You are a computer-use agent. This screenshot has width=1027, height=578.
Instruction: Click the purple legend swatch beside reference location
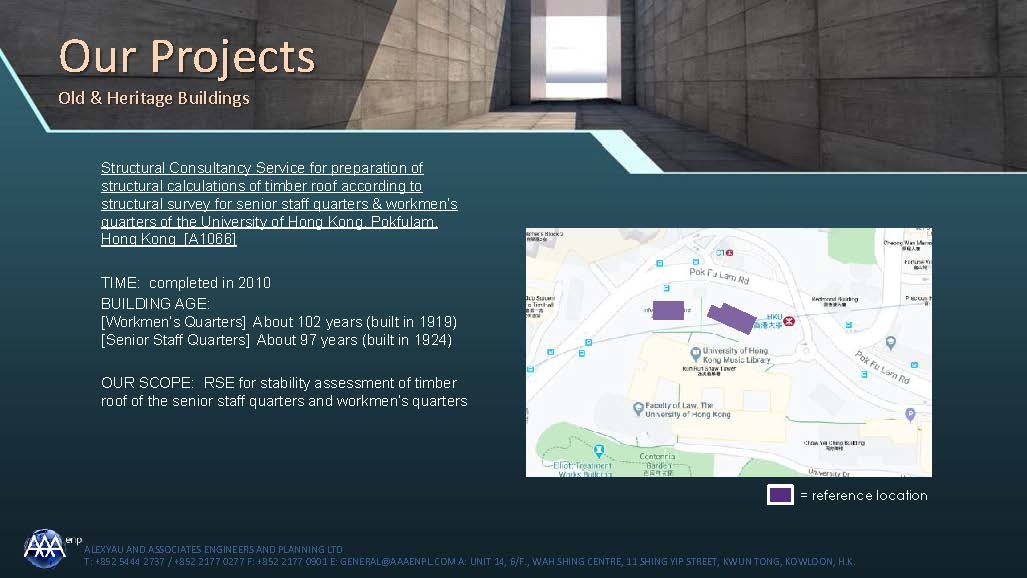point(780,495)
